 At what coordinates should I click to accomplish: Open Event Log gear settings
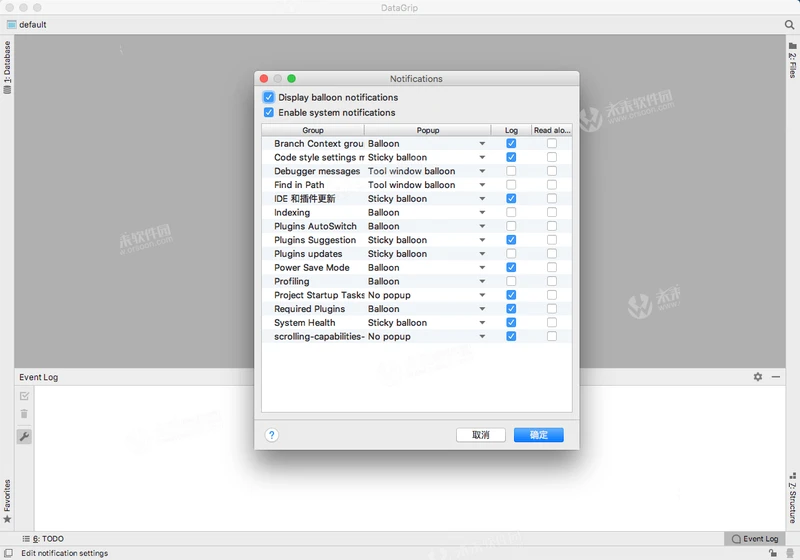[758, 376]
